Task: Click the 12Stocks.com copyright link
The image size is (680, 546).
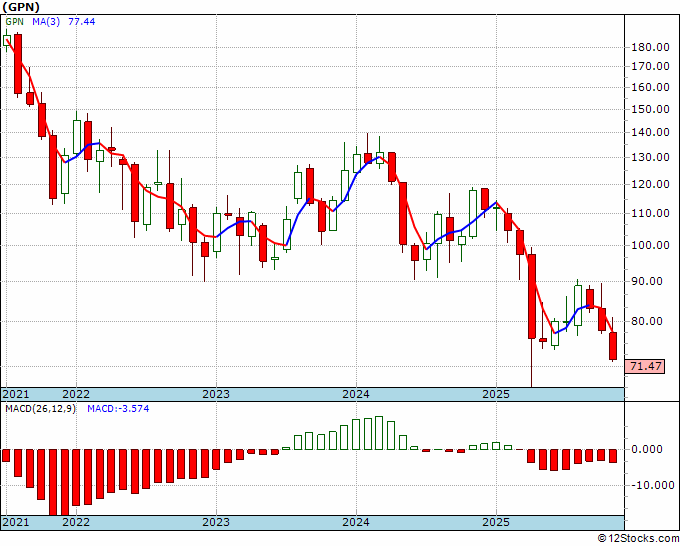Action: [638, 539]
